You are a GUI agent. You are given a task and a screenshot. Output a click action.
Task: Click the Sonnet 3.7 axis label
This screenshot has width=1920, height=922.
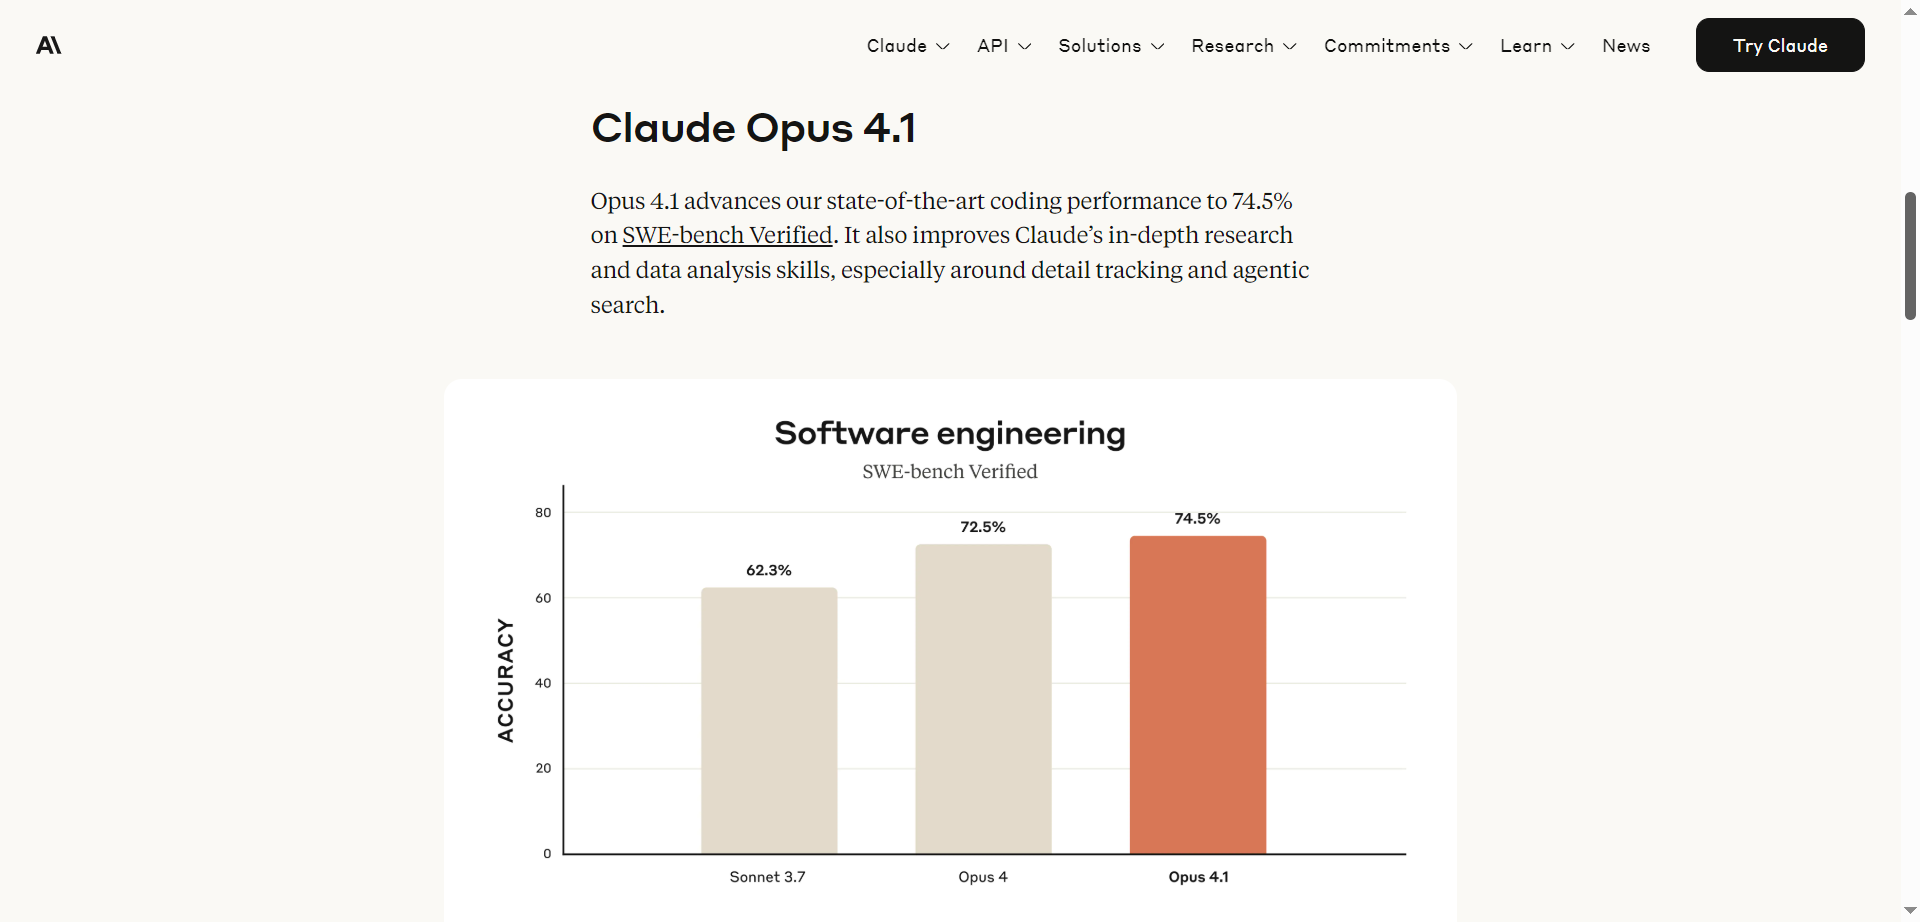(x=767, y=877)
